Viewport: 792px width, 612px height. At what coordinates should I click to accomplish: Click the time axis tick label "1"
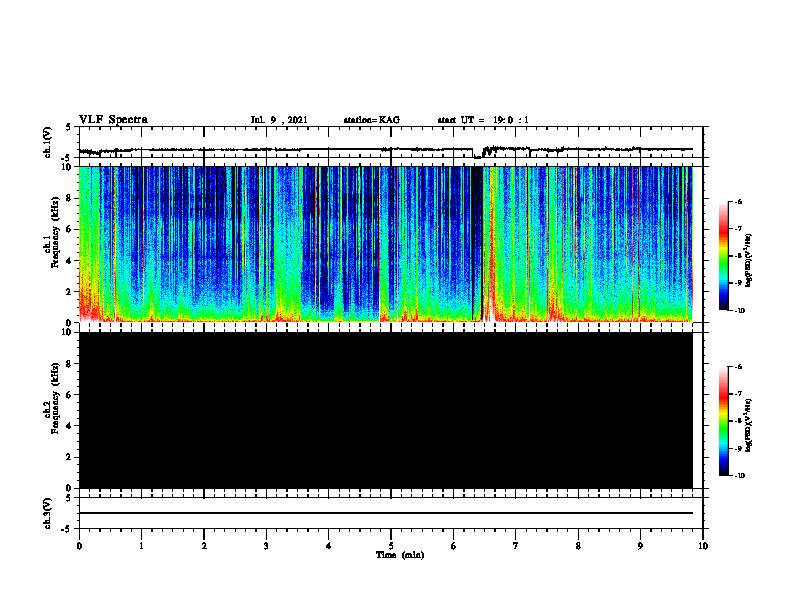141,546
